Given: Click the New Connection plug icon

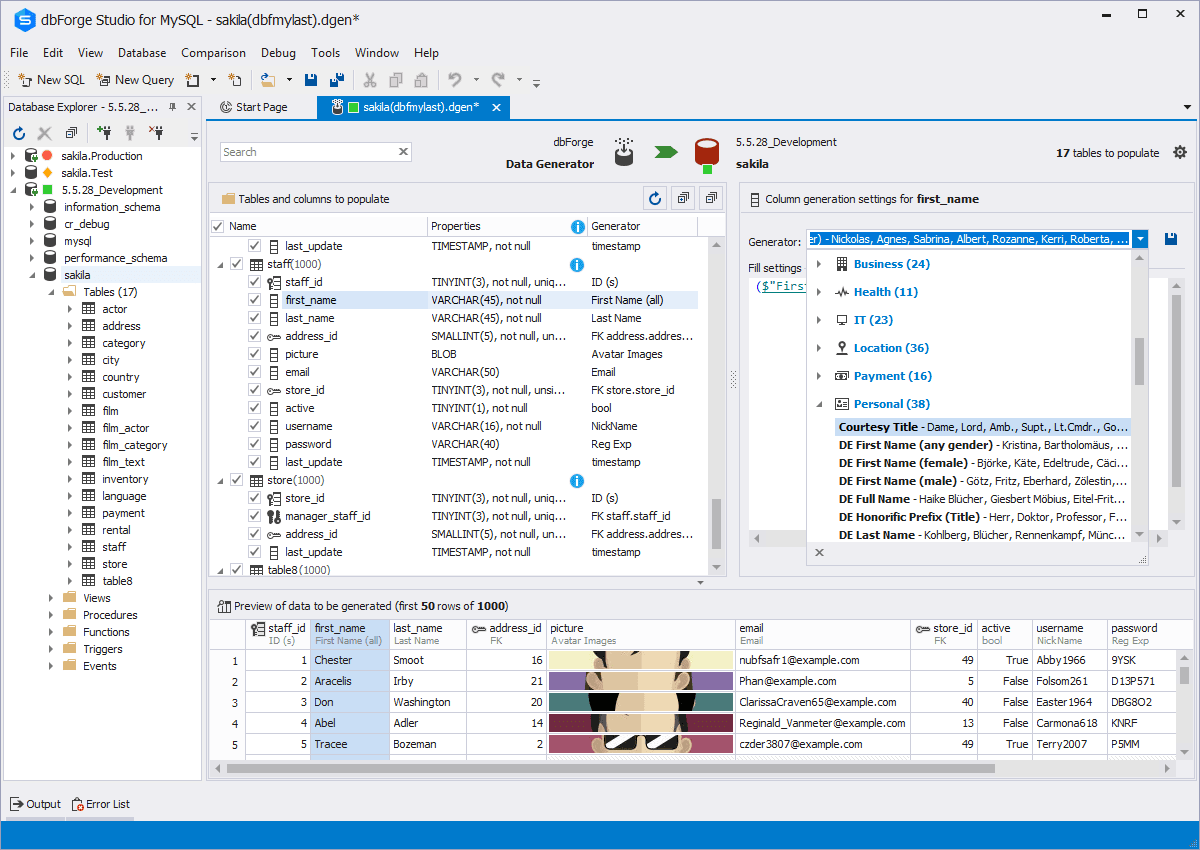Looking at the screenshot, I should point(104,133).
